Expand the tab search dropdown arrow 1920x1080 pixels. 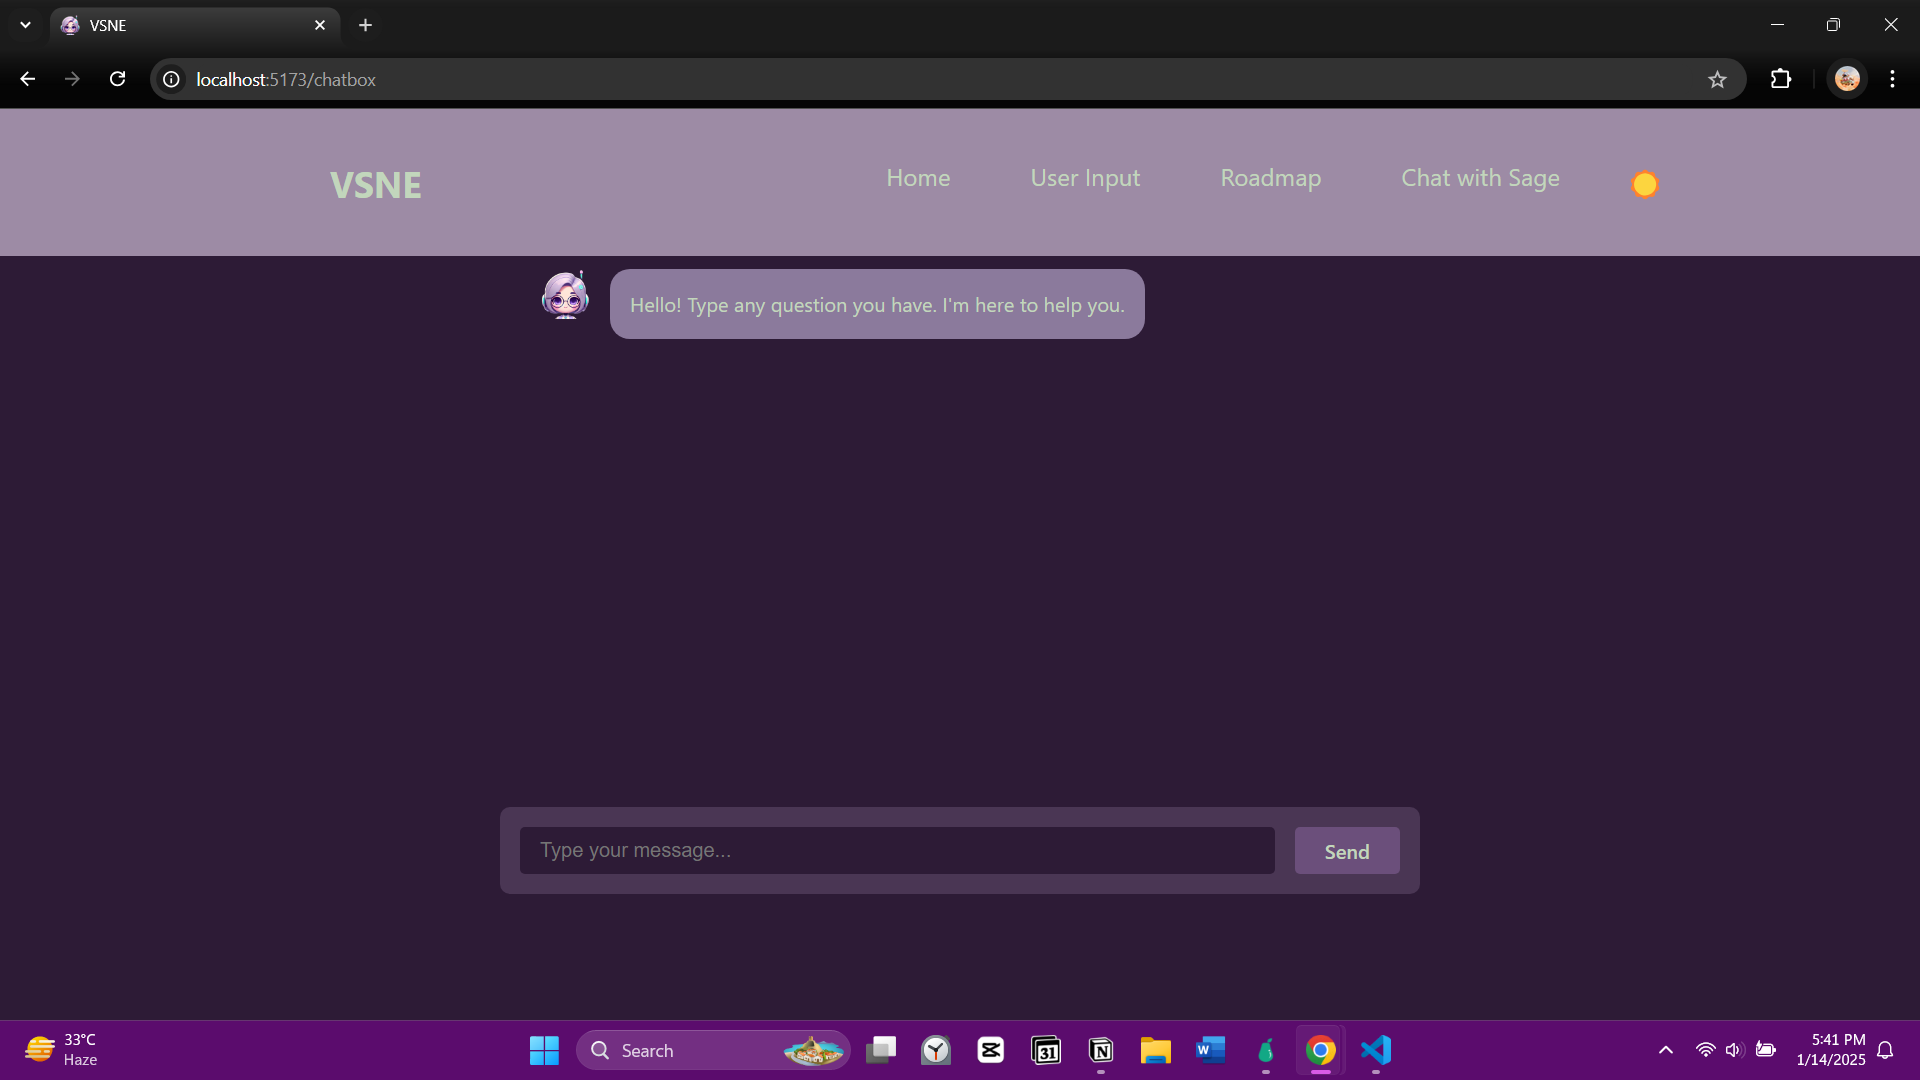[25, 25]
